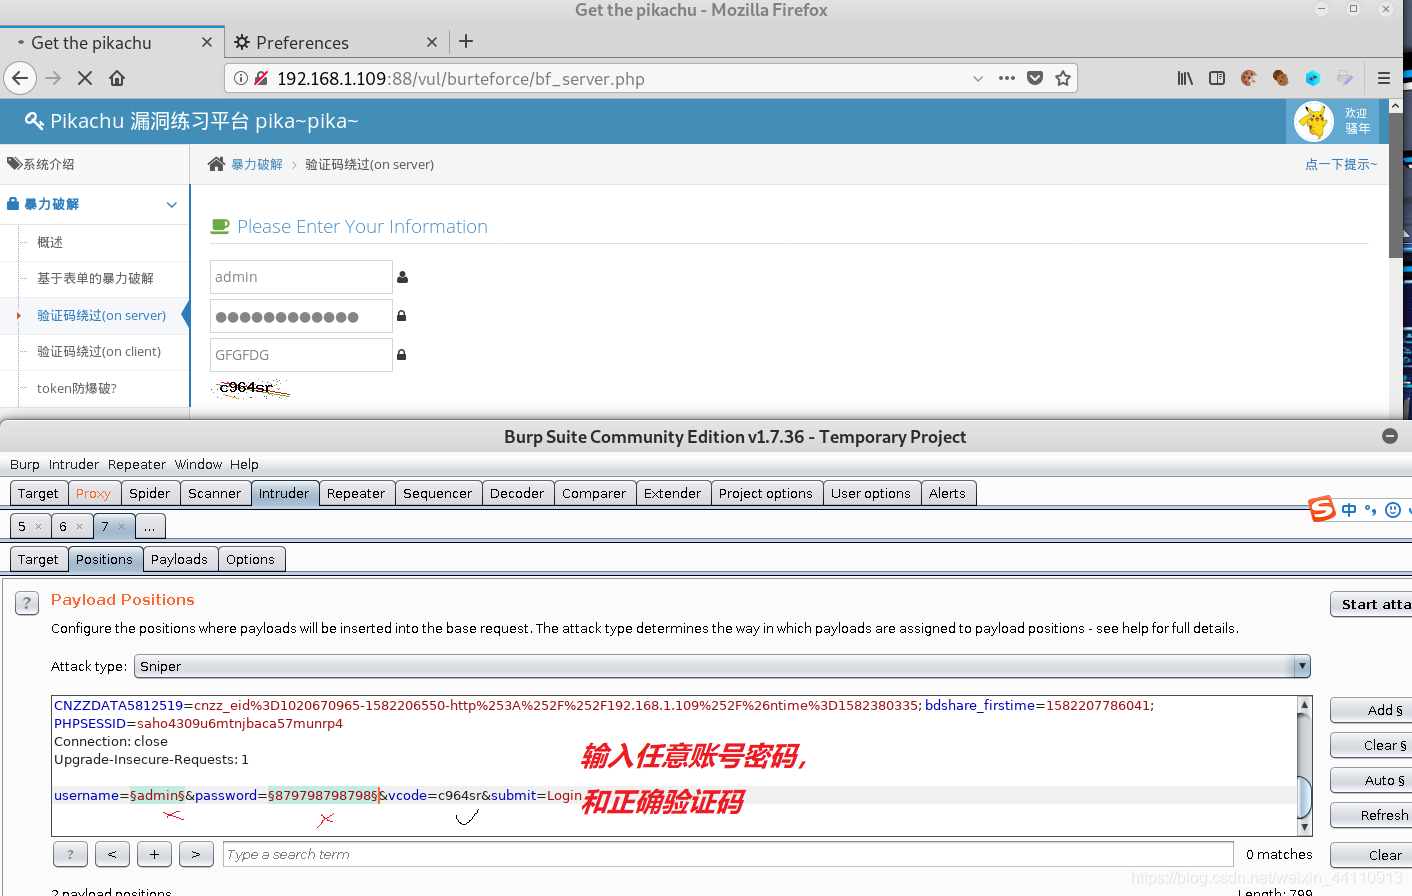Close Burp Intruder attack tab 5

(39, 526)
